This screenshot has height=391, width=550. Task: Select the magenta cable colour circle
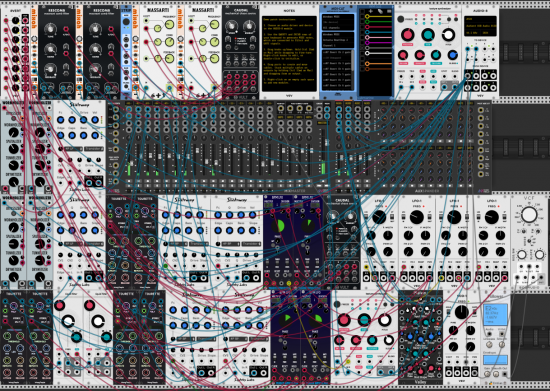(x=367, y=43)
